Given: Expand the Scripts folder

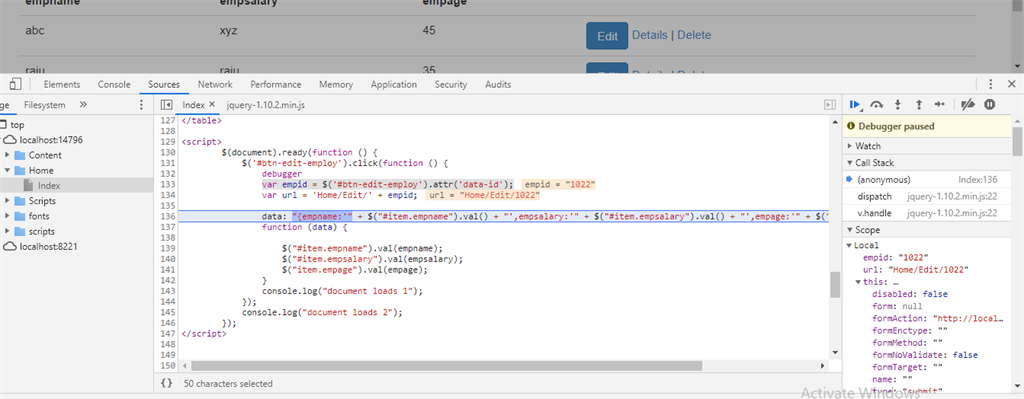Looking at the screenshot, I should click(7, 201).
